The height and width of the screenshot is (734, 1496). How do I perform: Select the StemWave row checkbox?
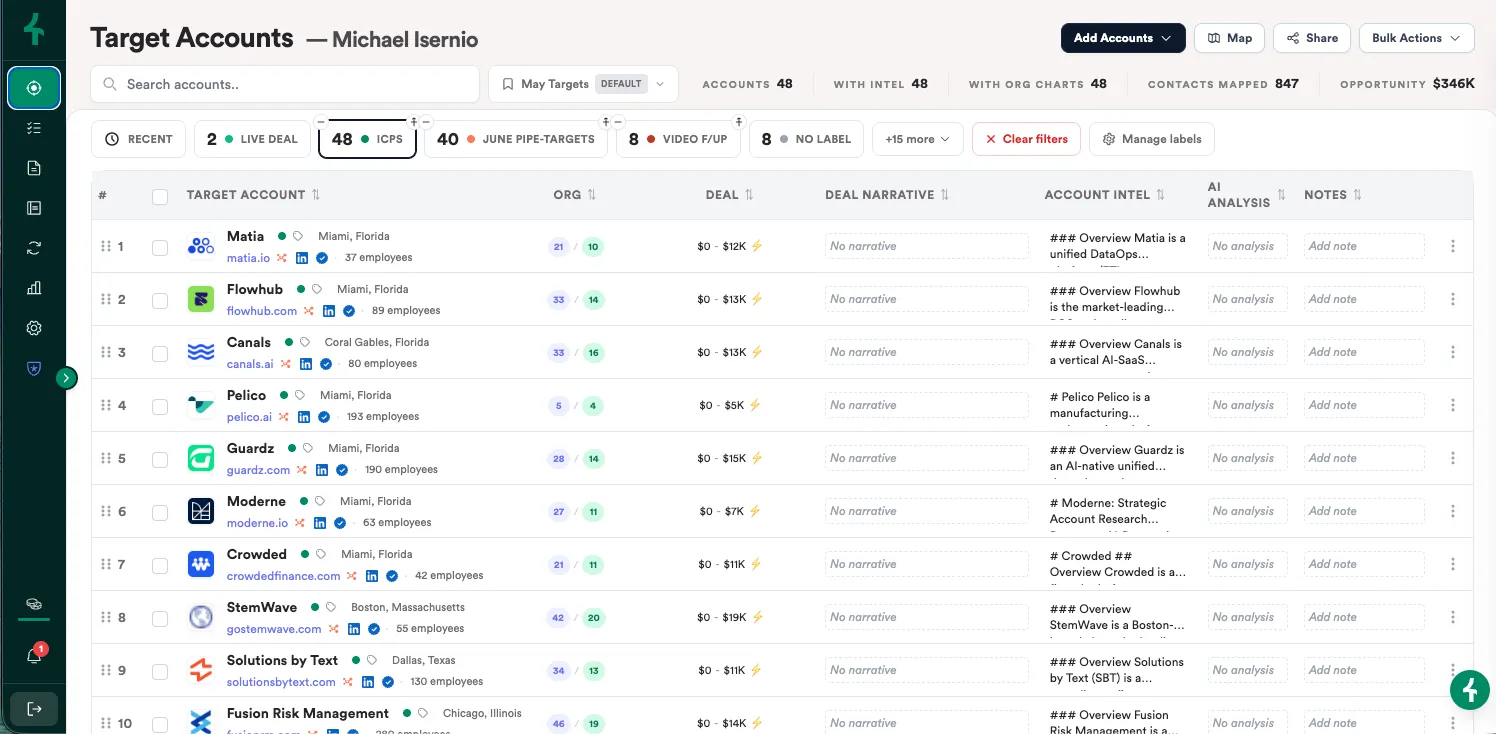click(160, 618)
